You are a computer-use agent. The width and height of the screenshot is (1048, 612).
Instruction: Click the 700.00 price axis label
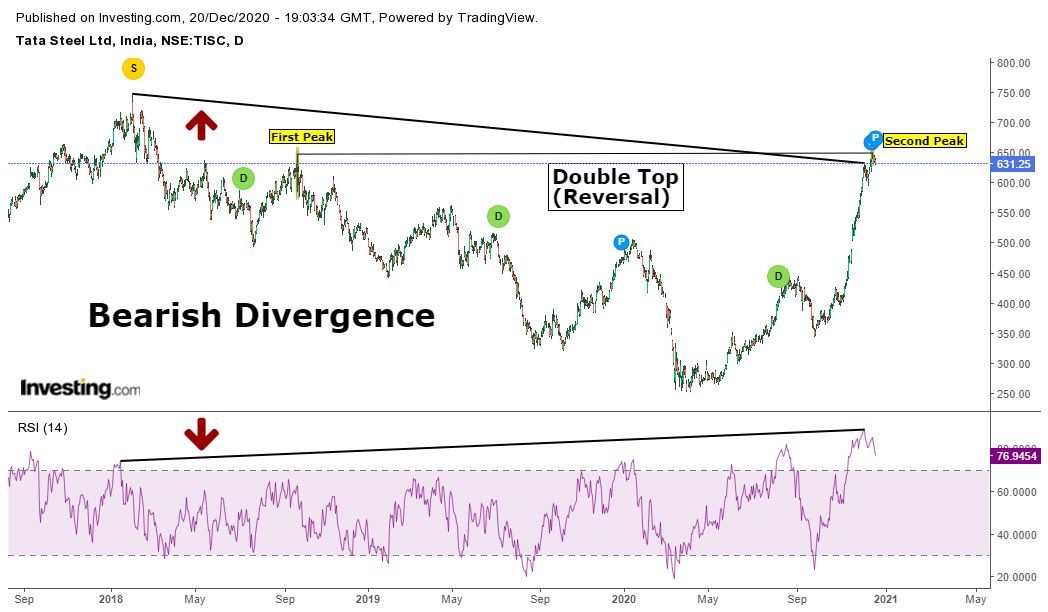(1013, 124)
